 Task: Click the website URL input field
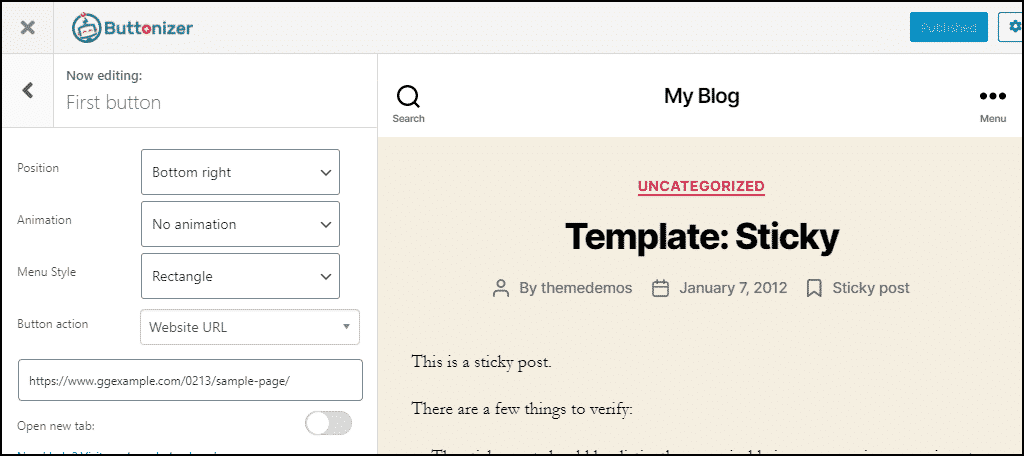190,381
